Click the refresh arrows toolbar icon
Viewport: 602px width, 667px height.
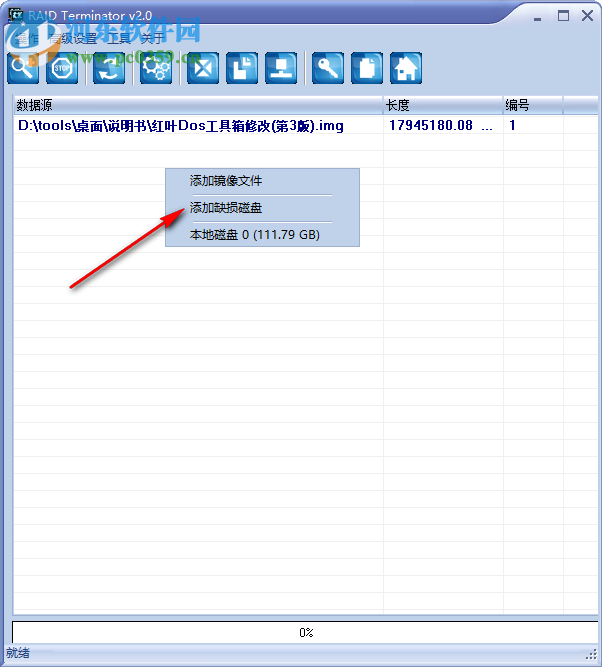pyautogui.click(x=109, y=68)
